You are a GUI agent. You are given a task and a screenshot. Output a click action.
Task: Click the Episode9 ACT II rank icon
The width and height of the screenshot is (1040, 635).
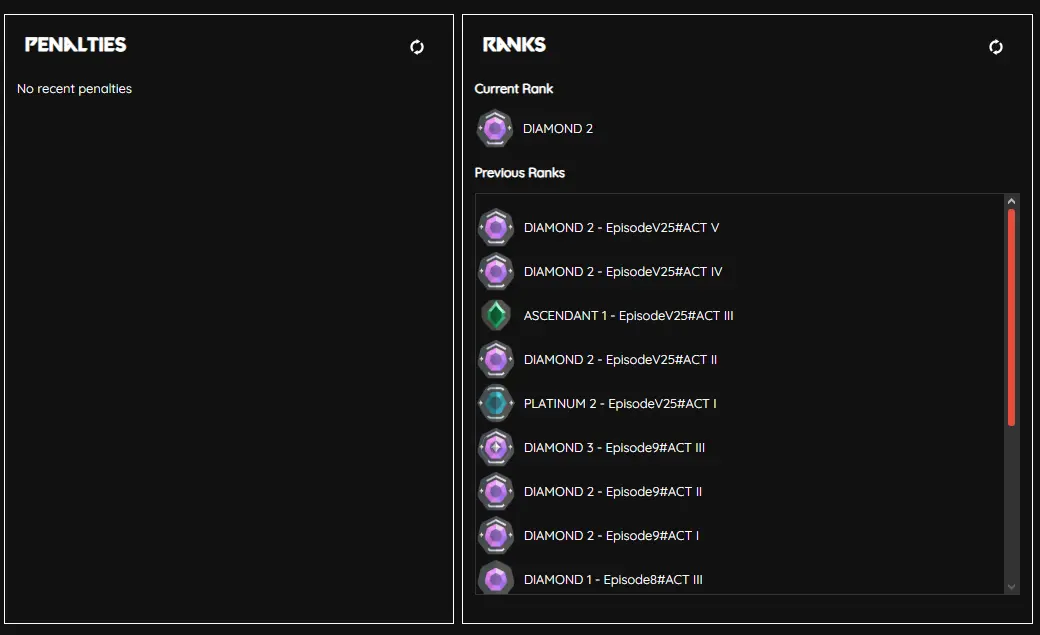(496, 492)
